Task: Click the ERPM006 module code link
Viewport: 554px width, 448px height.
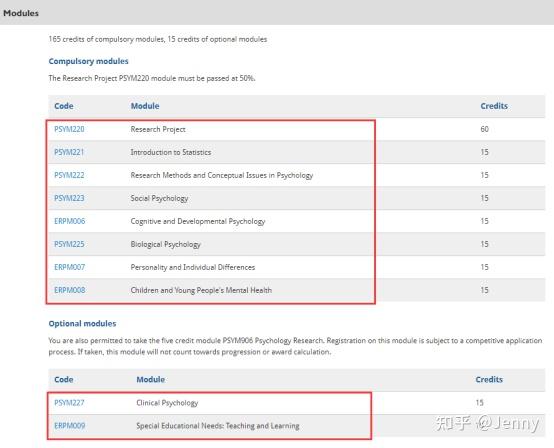Action: tap(70, 221)
